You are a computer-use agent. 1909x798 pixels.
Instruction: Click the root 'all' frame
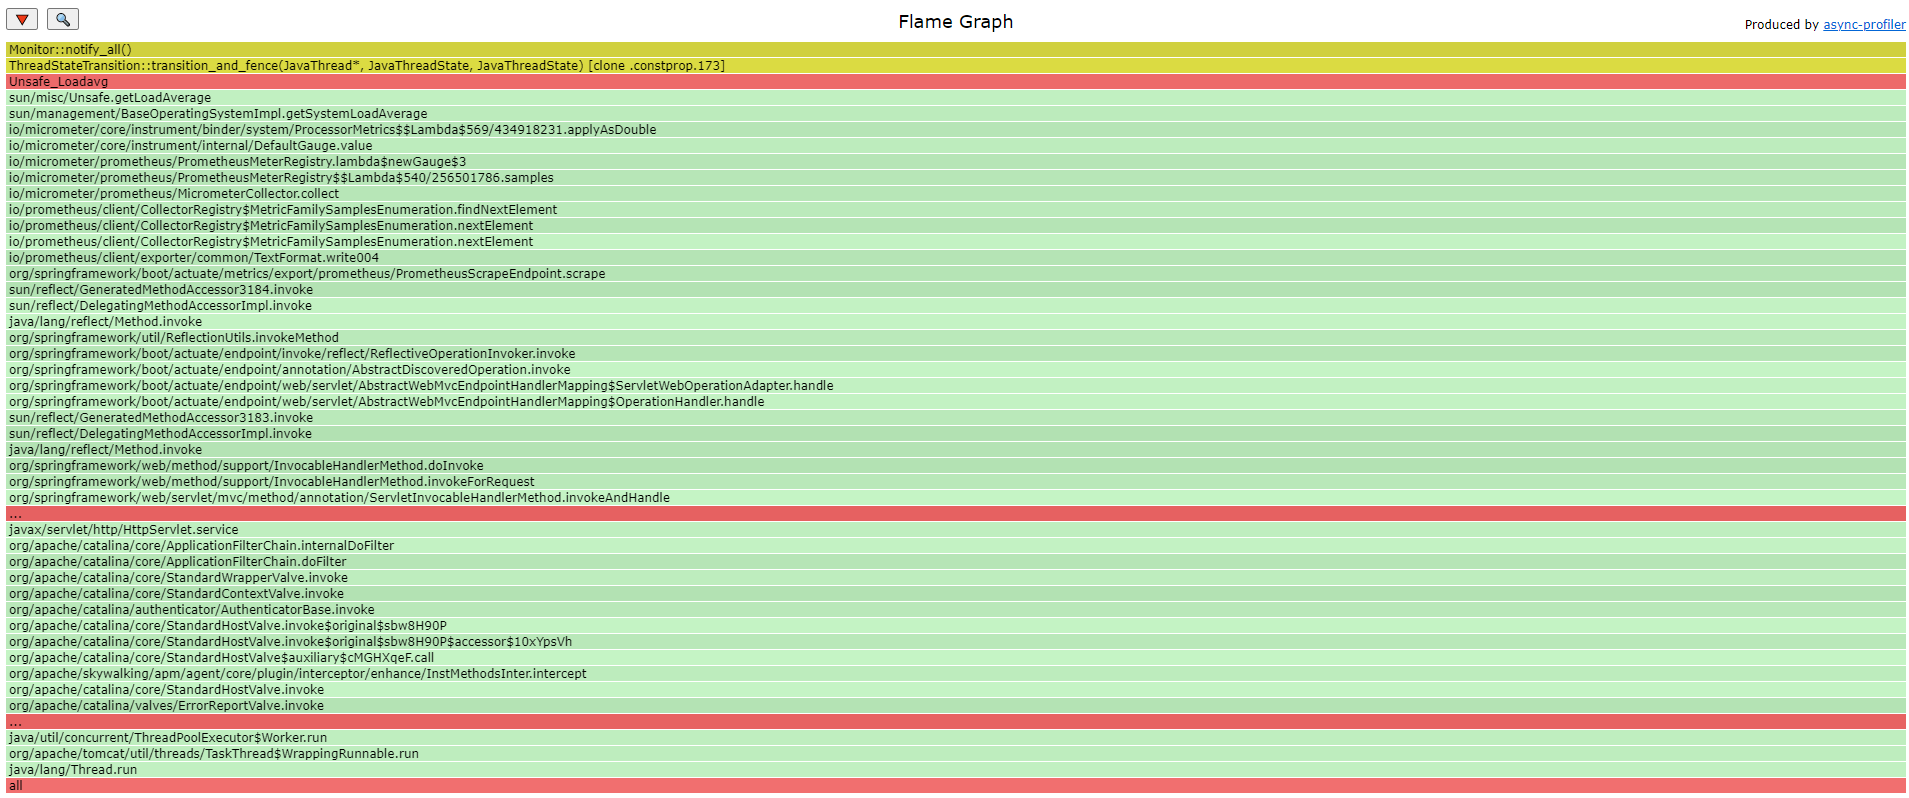955,786
